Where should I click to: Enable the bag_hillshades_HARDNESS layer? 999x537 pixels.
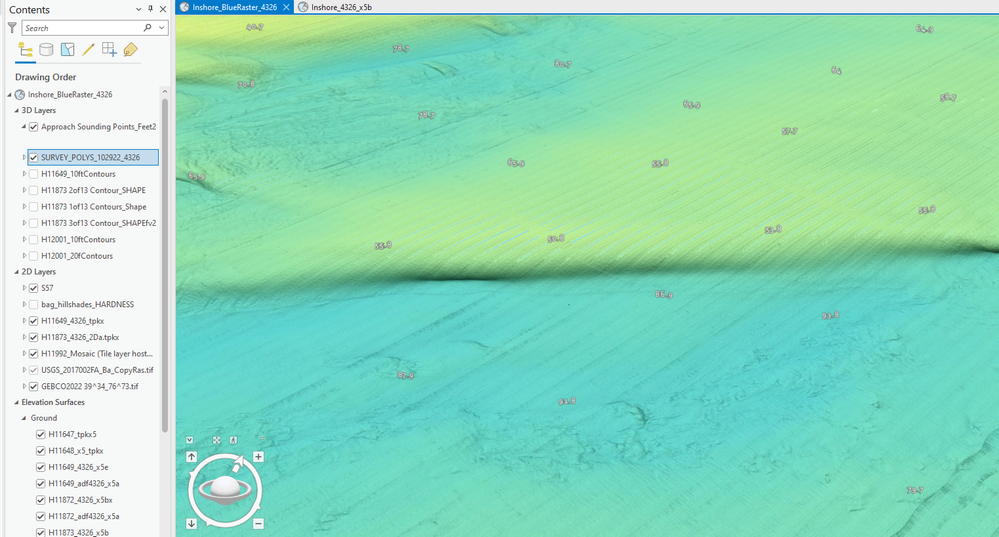34,304
